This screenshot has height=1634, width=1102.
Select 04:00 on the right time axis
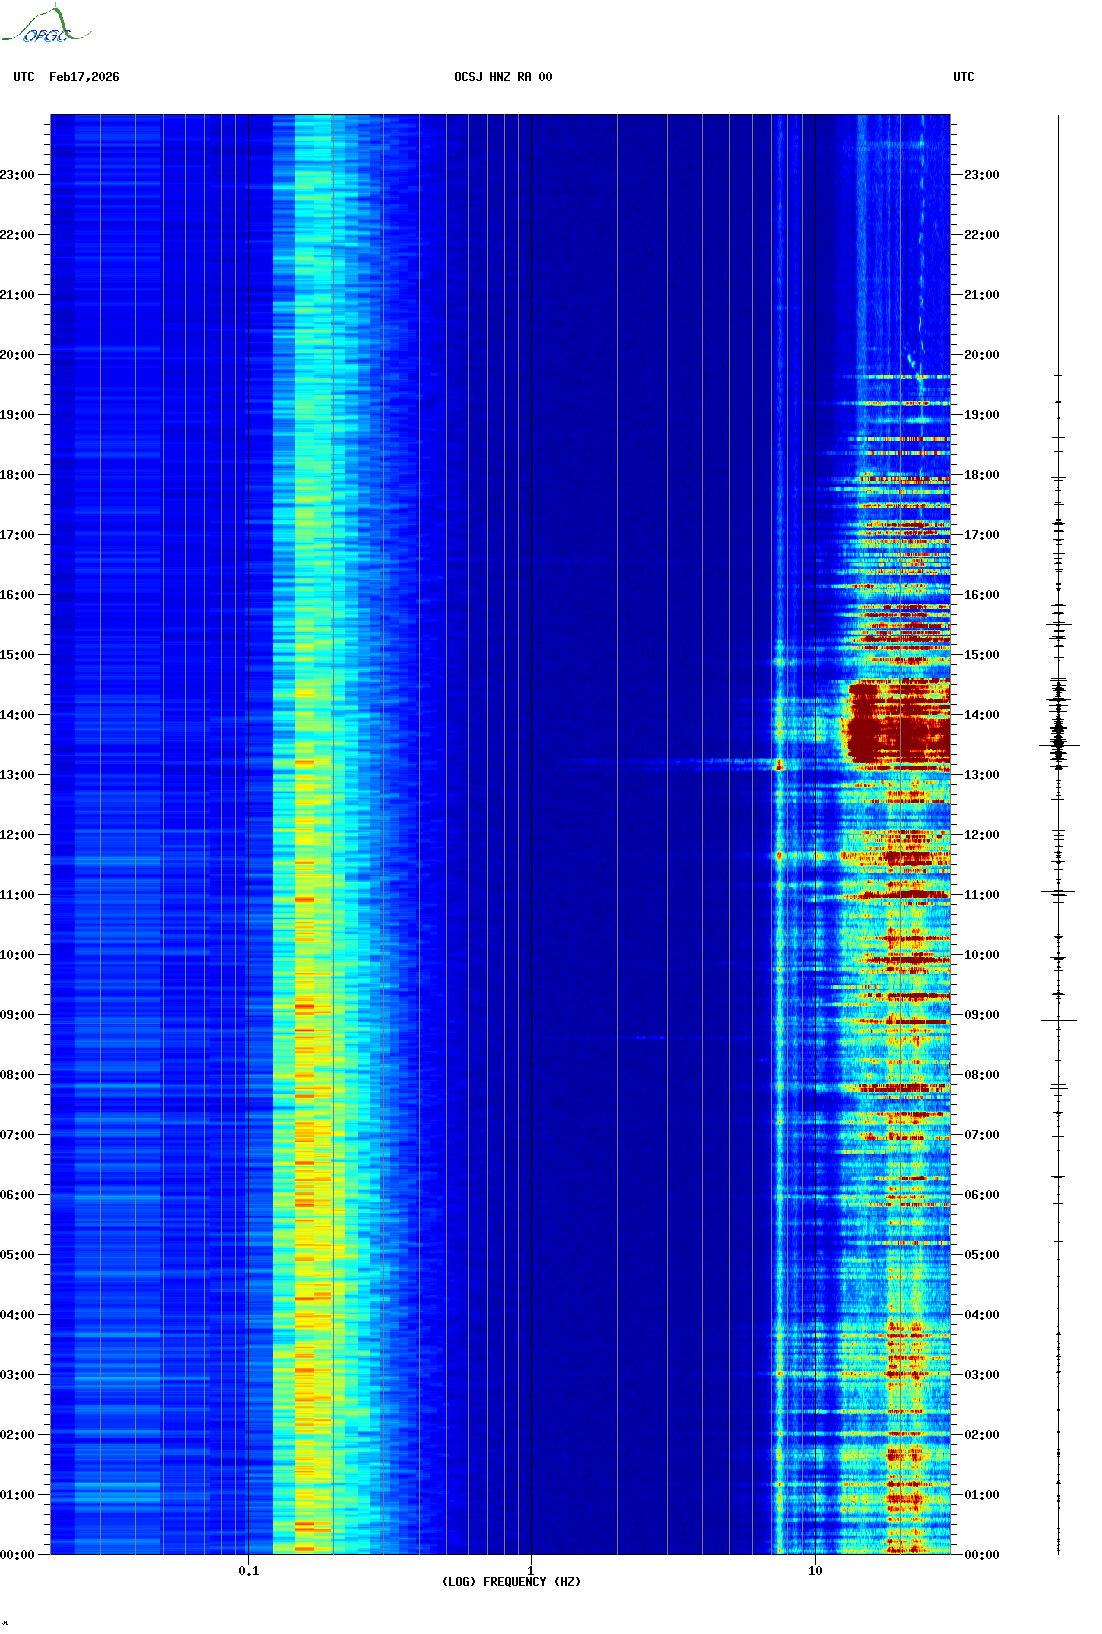coord(982,1315)
